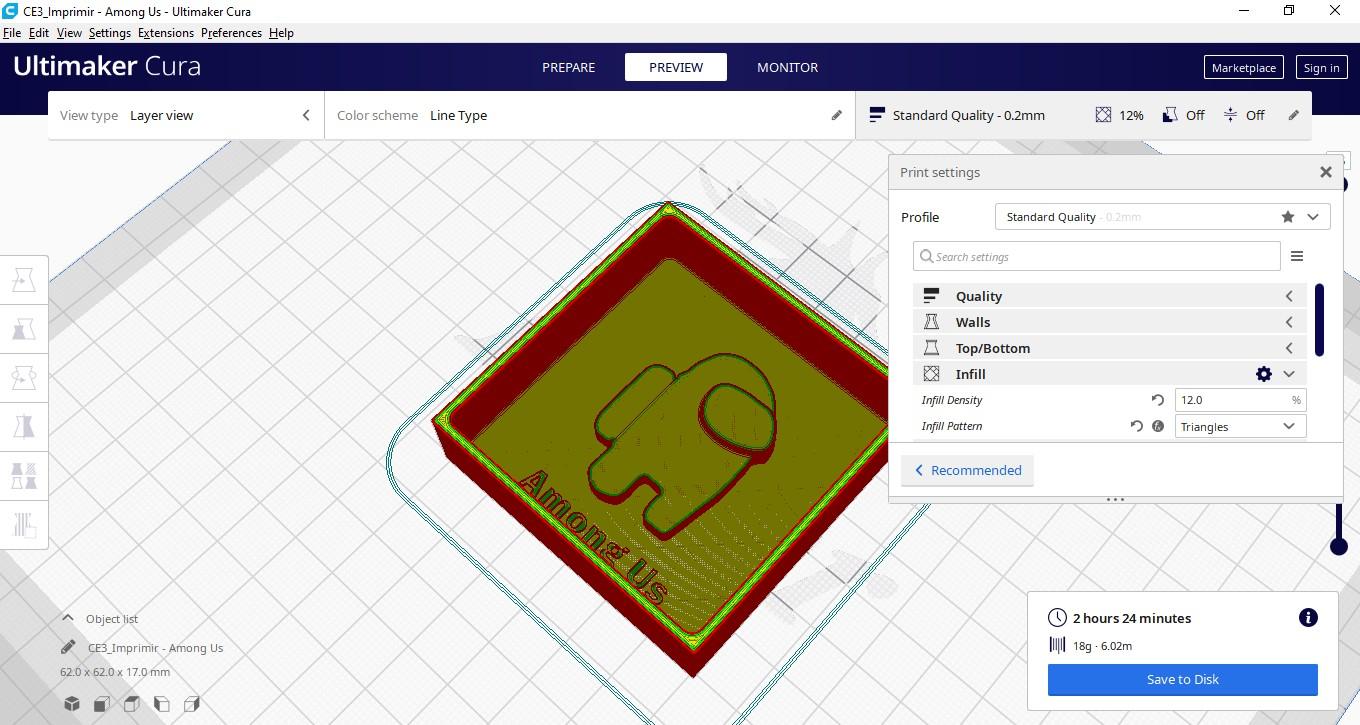Switch to the PREPARE stage tab
Image resolution: width=1360 pixels, height=725 pixels.
(568, 67)
